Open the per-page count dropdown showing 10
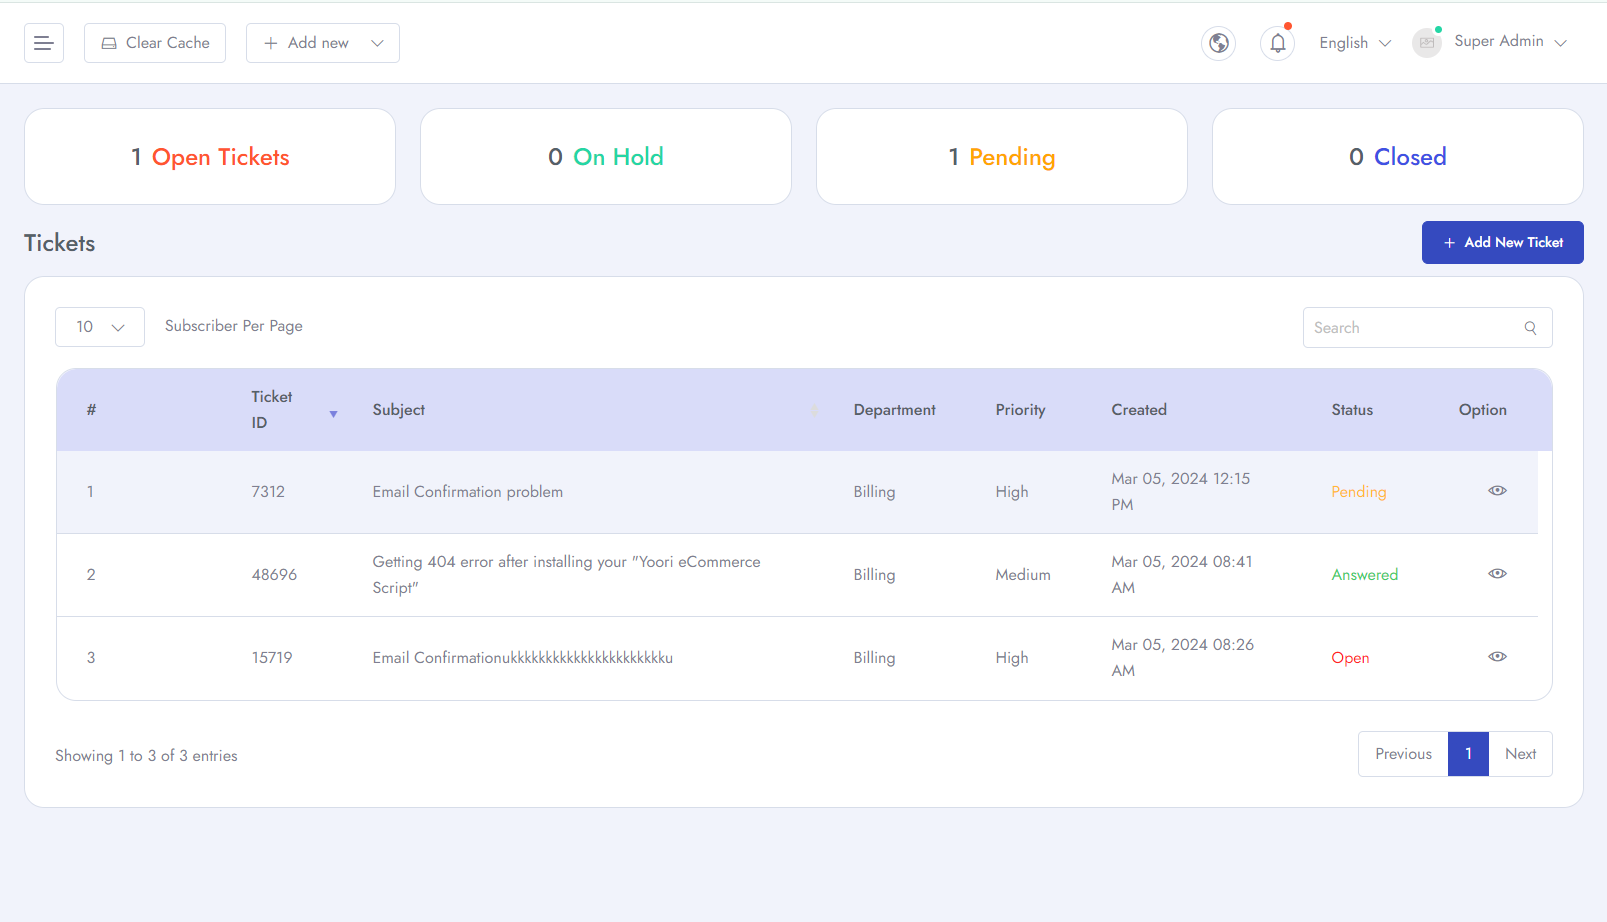The height and width of the screenshot is (922, 1607). click(100, 327)
